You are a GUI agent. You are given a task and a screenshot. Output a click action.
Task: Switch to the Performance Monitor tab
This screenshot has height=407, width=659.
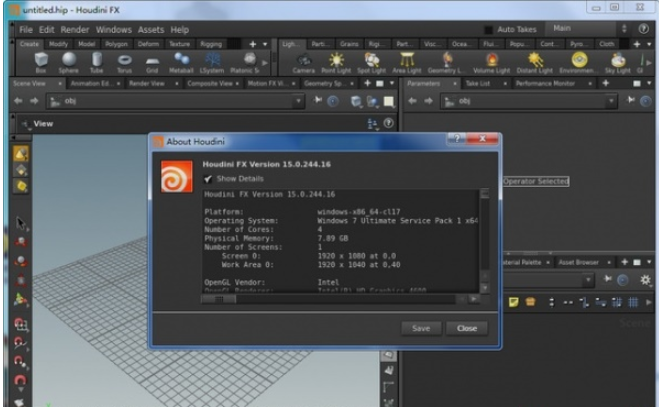pyautogui.click(x=545, y=84)
